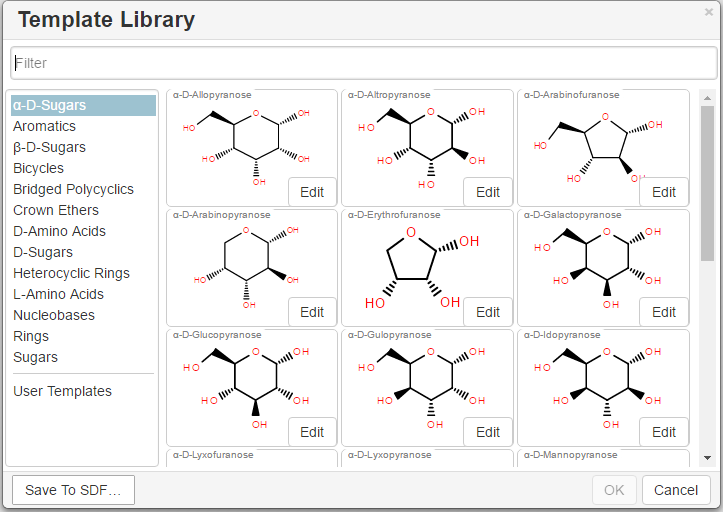Show the Crown Ethers templates
723x512 pixels.
click(56, 210)
